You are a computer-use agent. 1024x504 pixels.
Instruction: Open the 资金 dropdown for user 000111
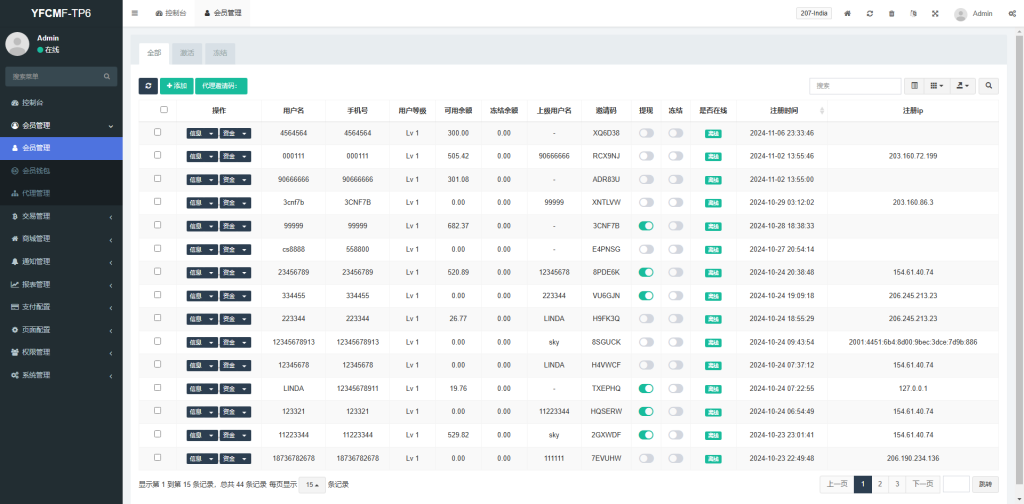[x=235, y=156]
